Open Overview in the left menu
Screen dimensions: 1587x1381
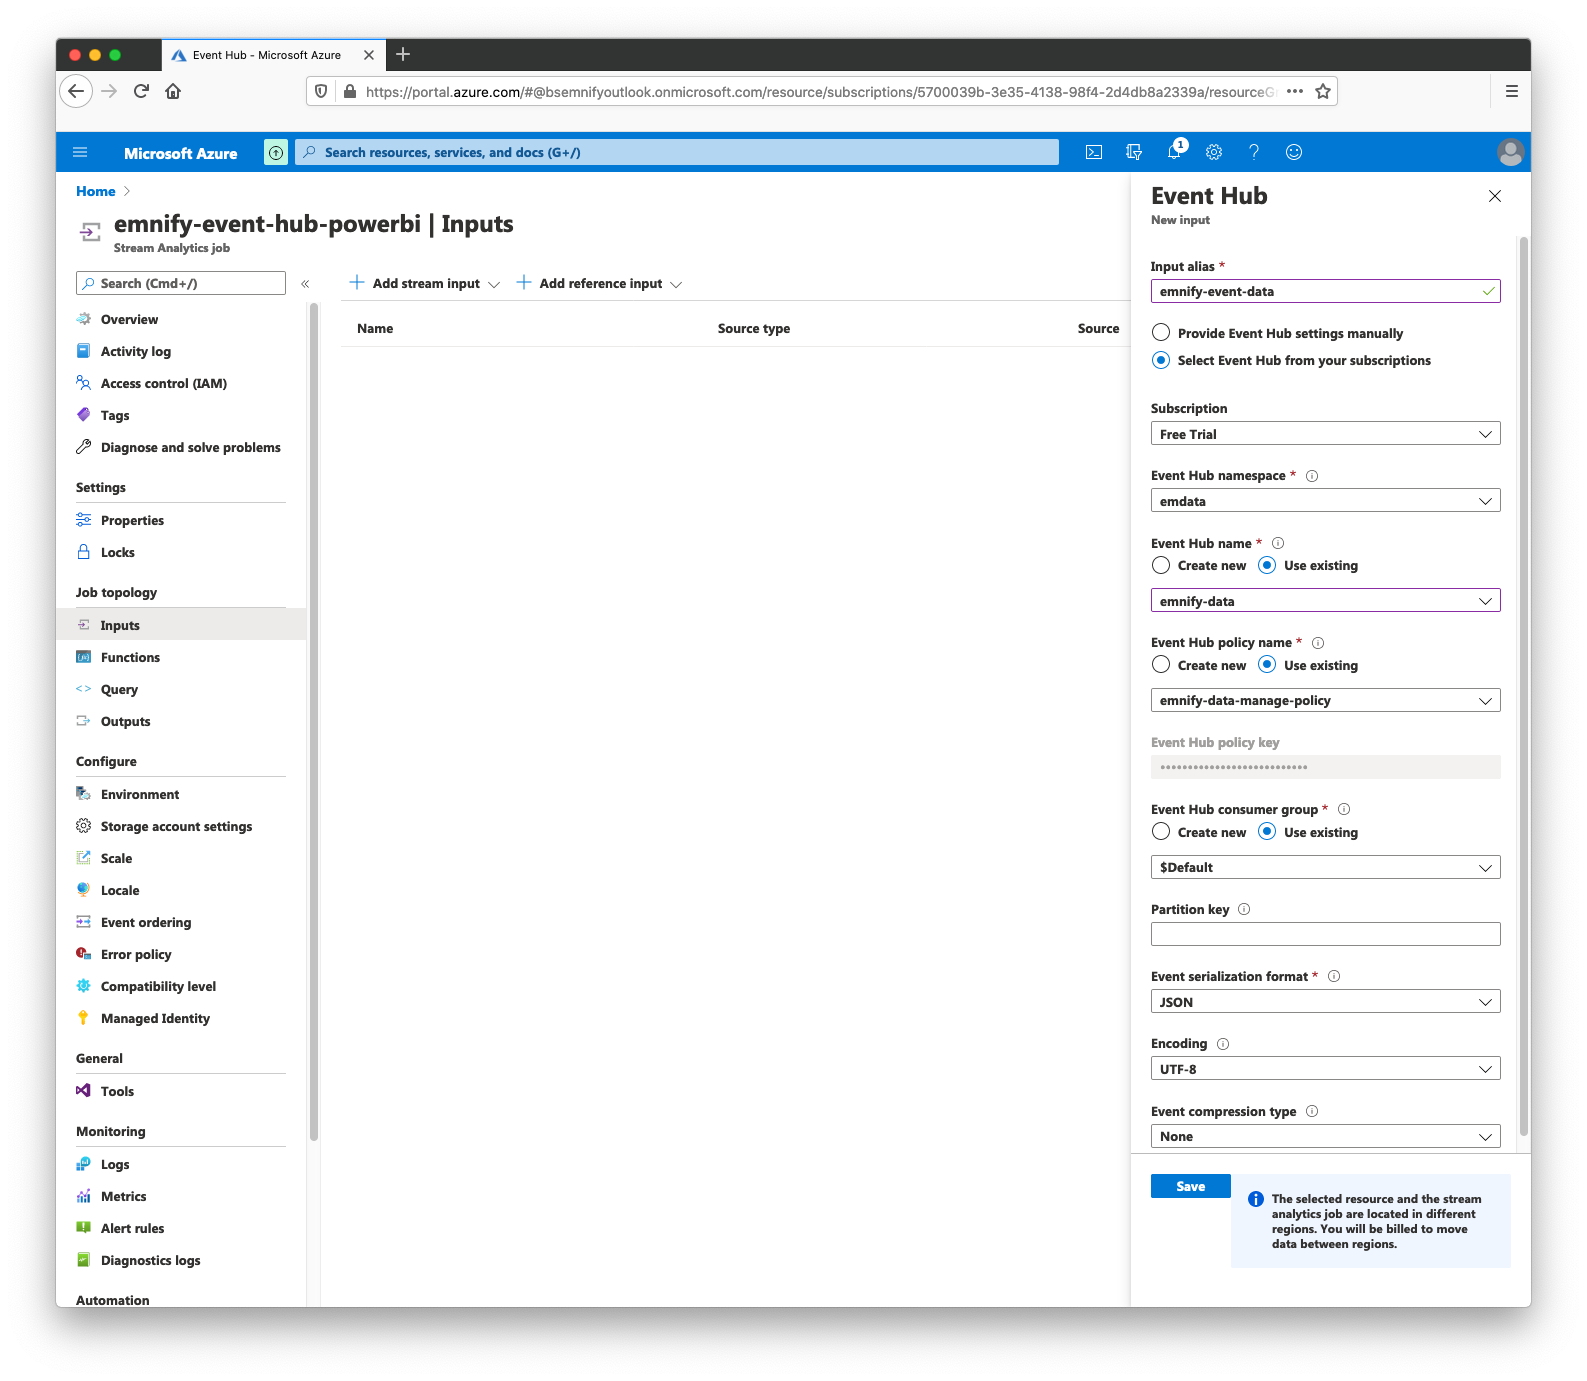(x=129, y=320)
